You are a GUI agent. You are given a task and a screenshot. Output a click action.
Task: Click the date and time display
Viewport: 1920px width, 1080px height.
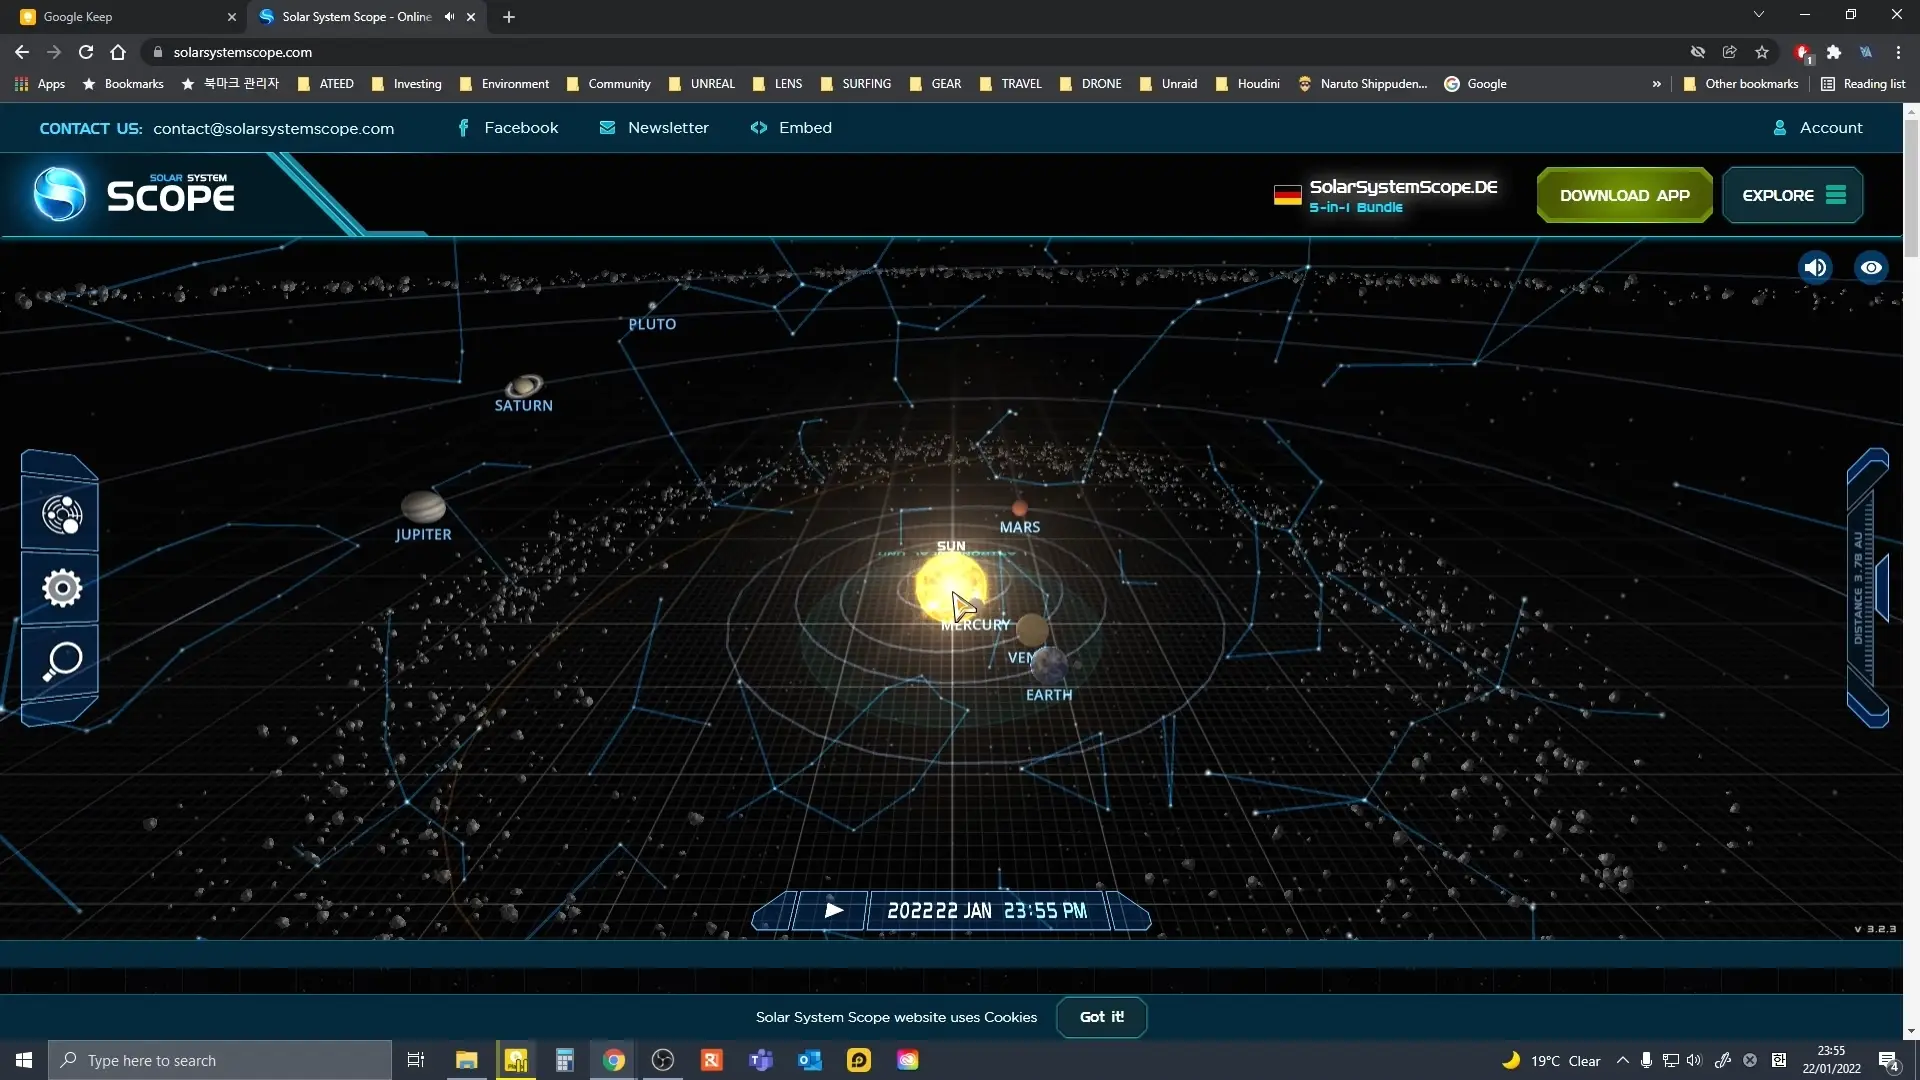pos(987,911)
